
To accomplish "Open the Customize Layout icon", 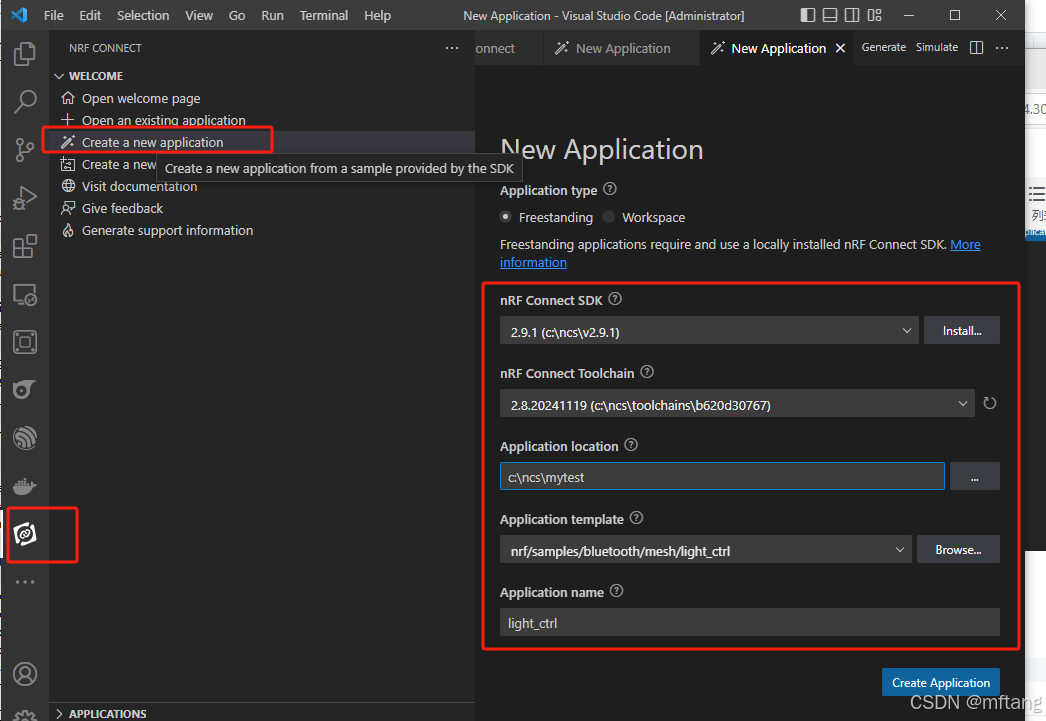I will (x=875, y=15).
